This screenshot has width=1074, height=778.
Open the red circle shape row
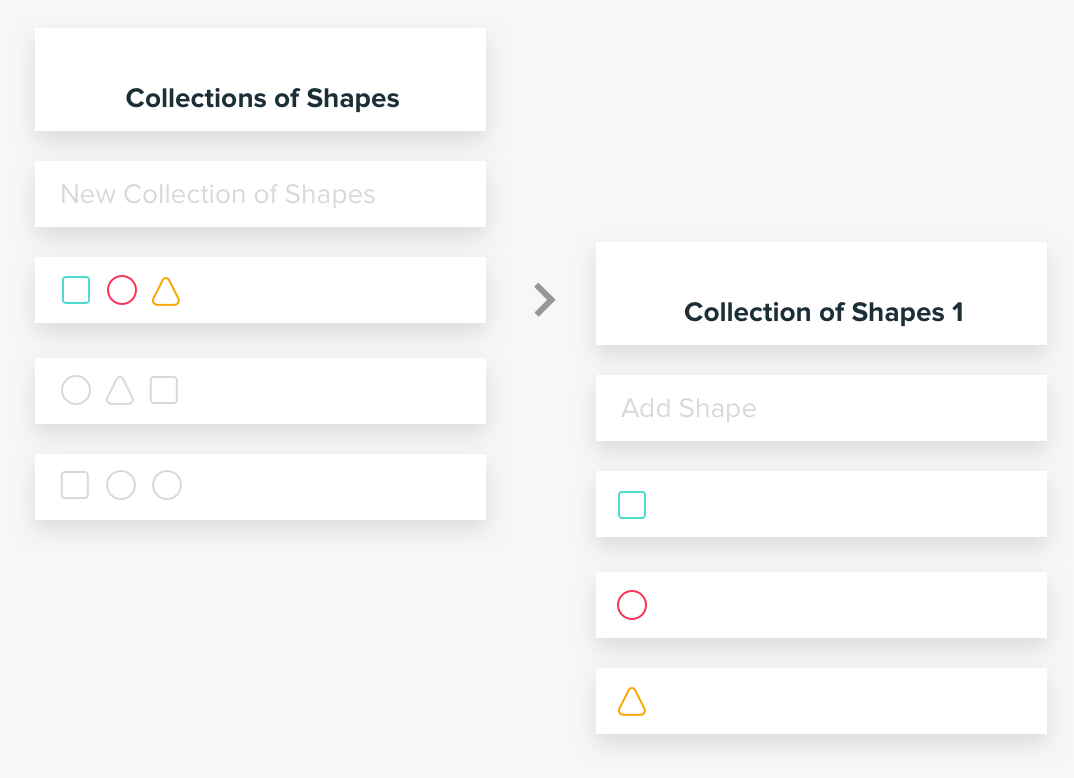(x=821, y=605)
